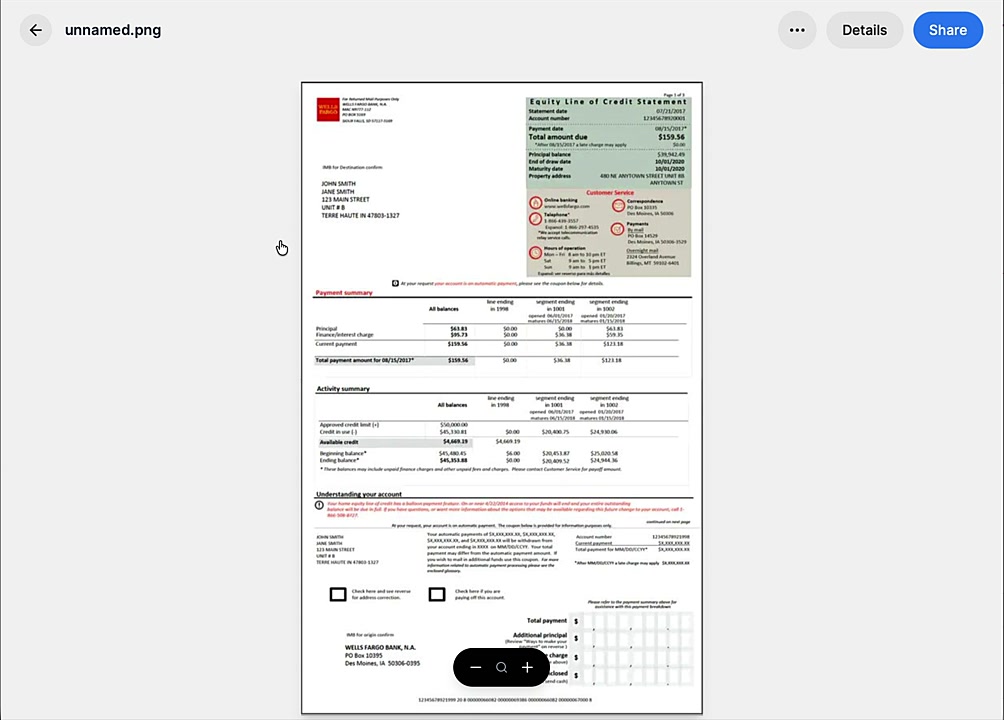The width and height of the screenshot is (1004, 720).
Task: Click the unnamed.png file name
Action: (x=113, y=30)
